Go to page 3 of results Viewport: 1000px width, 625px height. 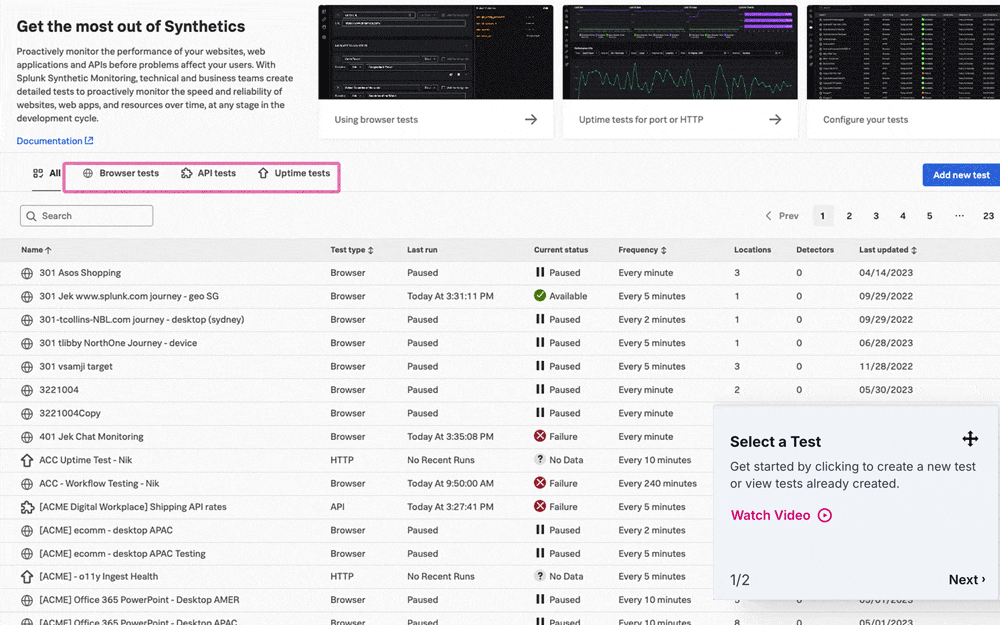click(x=876, y=216)
